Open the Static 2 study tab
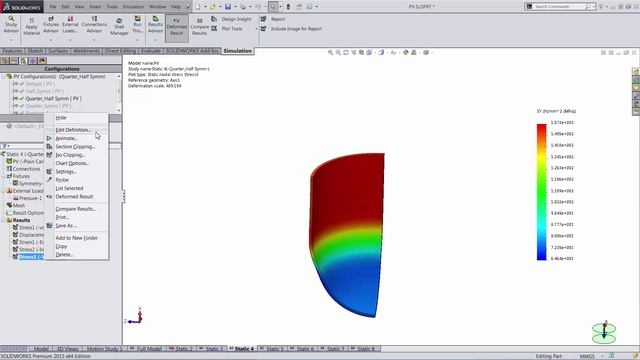Viewport: 640px width, 360px height. coord(180,349)
